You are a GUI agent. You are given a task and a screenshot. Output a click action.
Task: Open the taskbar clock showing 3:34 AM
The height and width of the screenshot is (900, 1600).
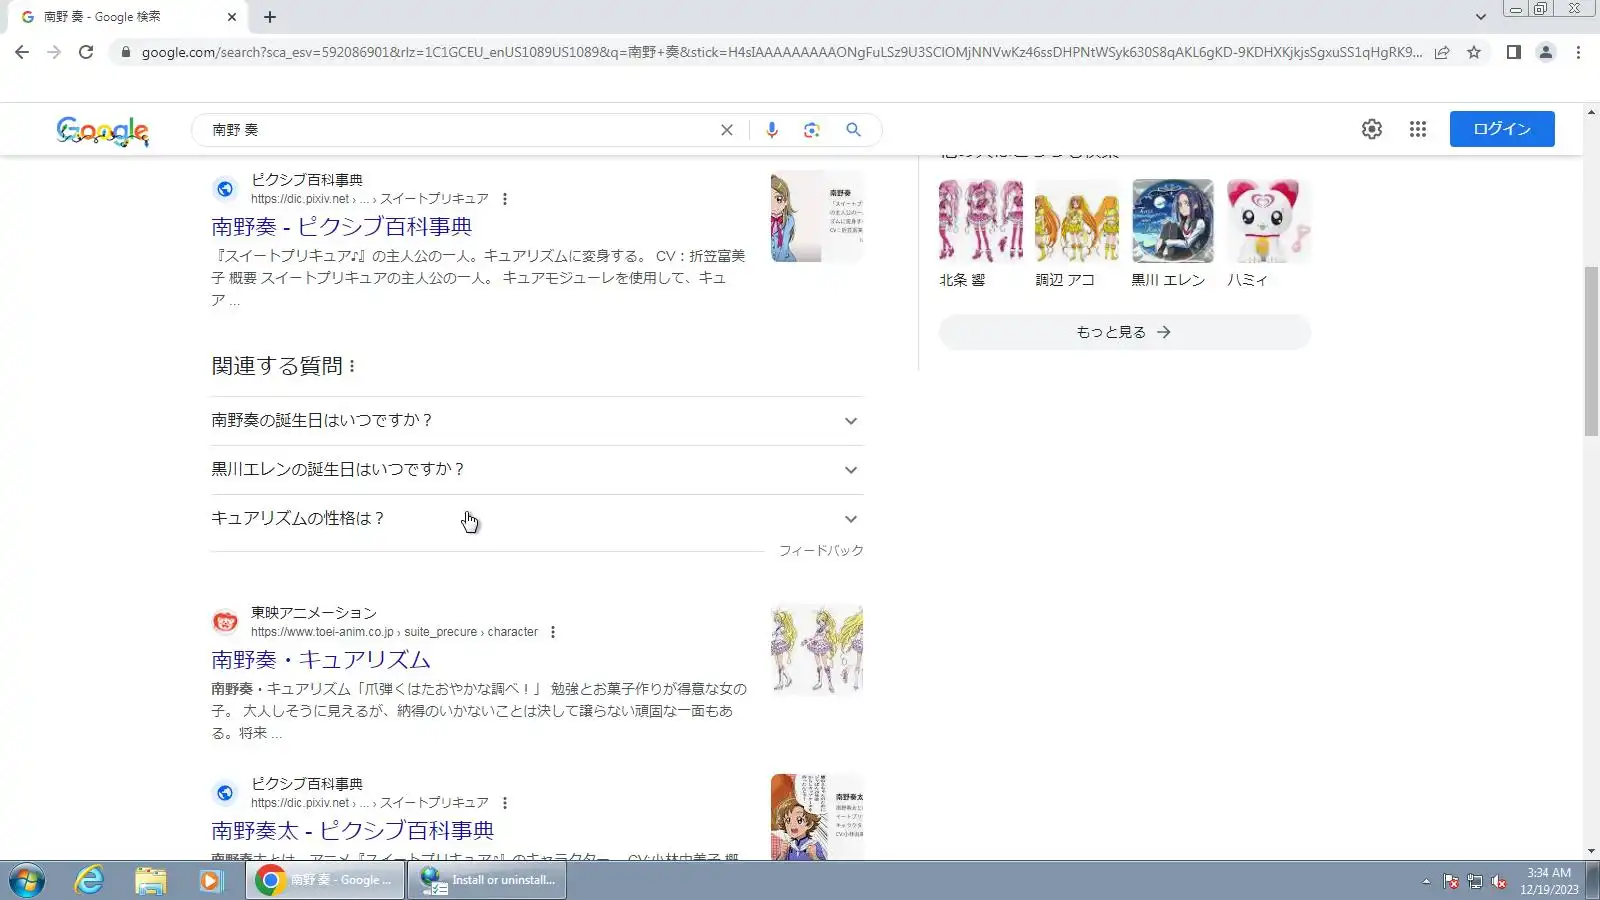[1549, 881]
